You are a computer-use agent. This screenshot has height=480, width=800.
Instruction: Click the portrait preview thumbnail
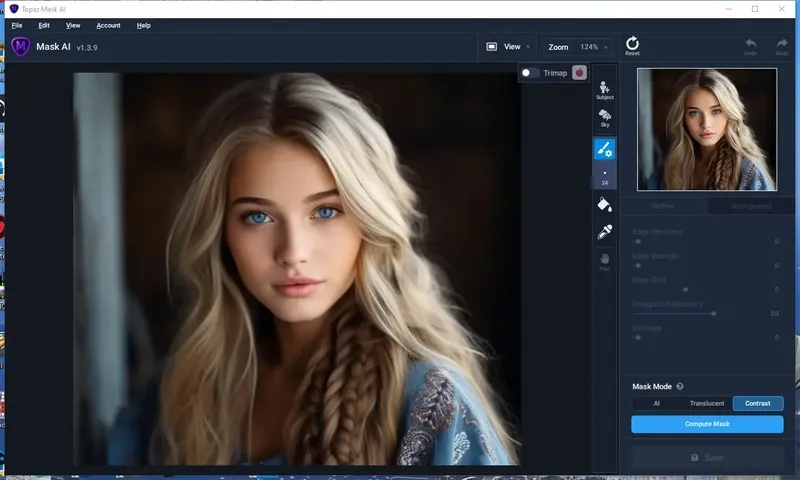tap(707, 130)
